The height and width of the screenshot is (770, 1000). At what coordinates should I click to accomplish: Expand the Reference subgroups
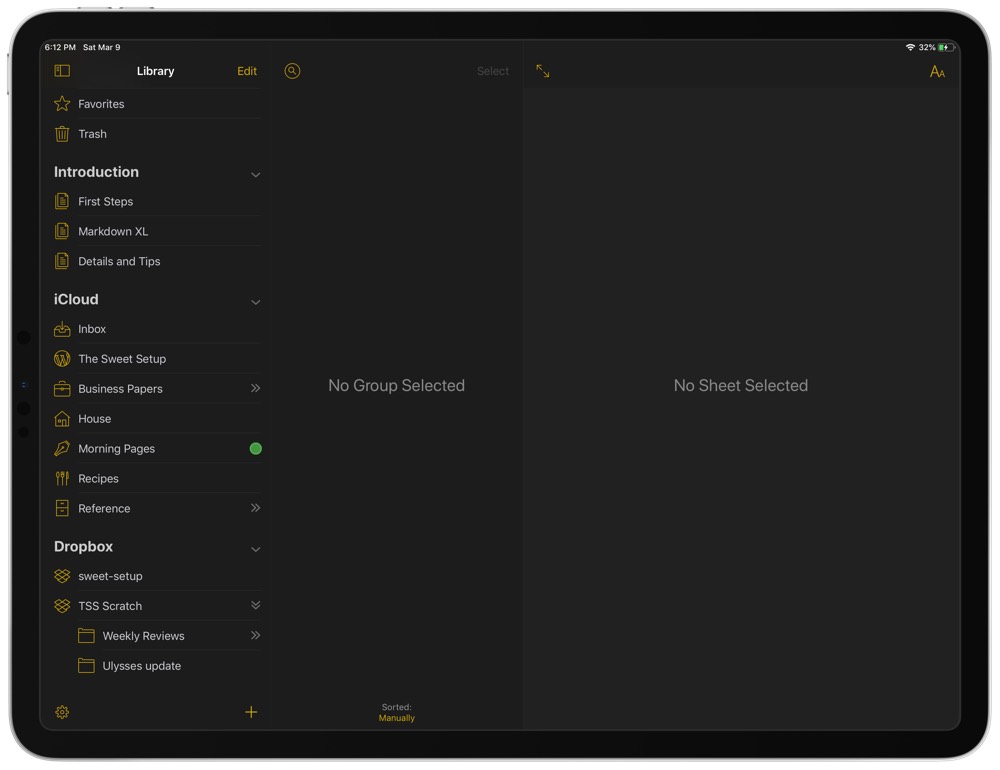tap(256, 508)
